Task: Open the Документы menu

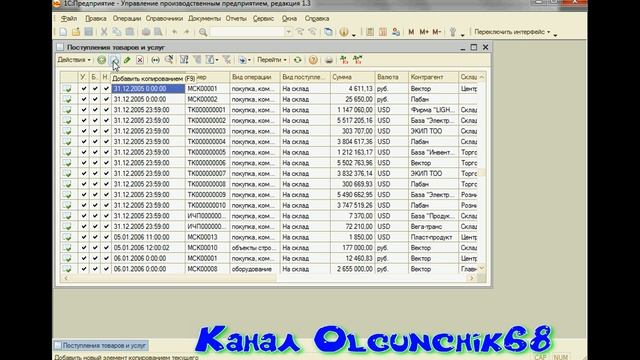Action: [204, 18]
